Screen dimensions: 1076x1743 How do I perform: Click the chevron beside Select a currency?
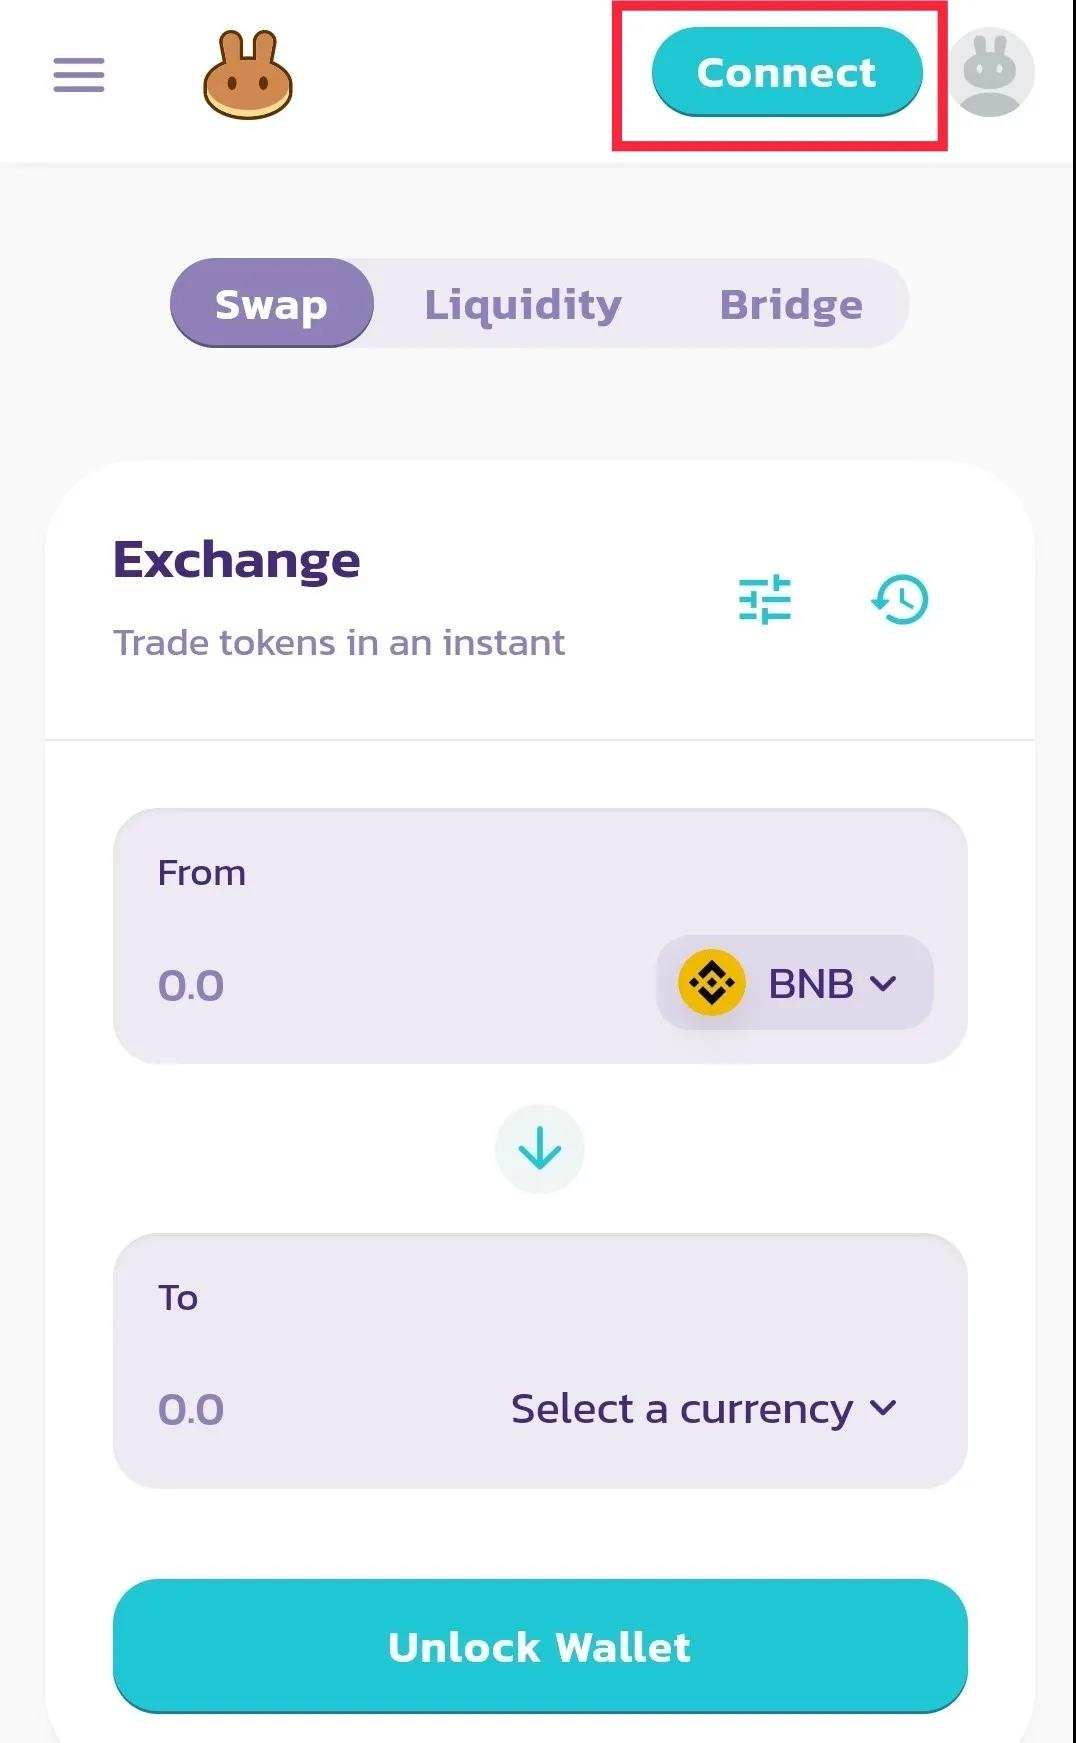(883, 1408)
